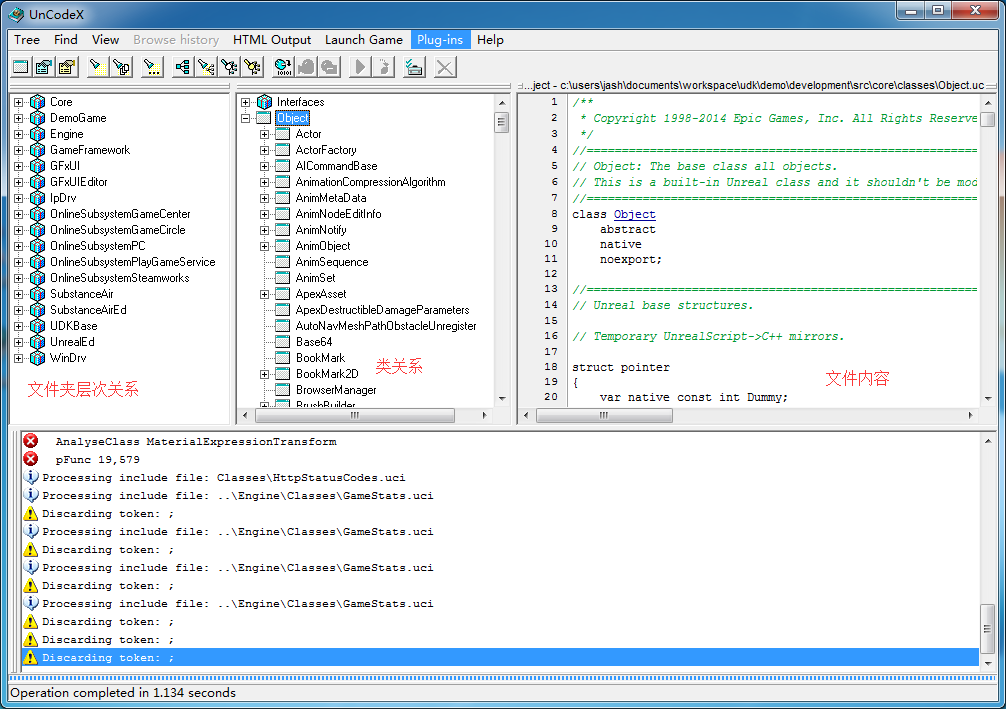Click the checklist printer toolbar icon
The height and width of the screenshot is (709, 1006).
[414, 67]
